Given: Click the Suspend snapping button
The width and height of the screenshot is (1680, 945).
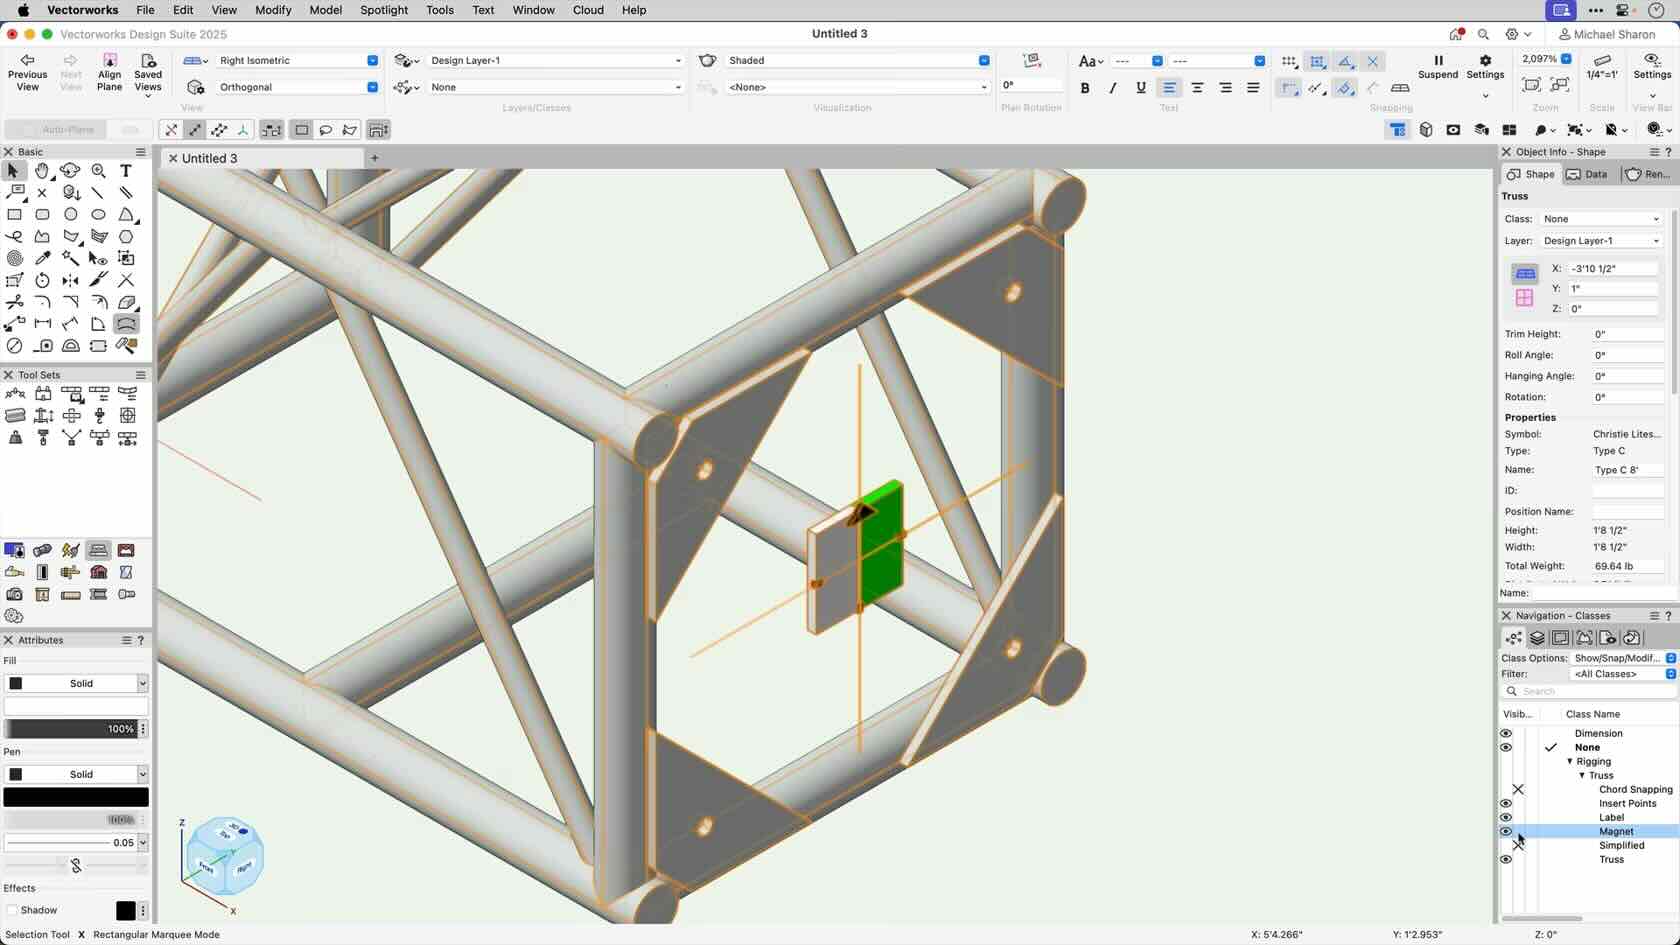Looking at the screenshot, I should coord(1438,67).
